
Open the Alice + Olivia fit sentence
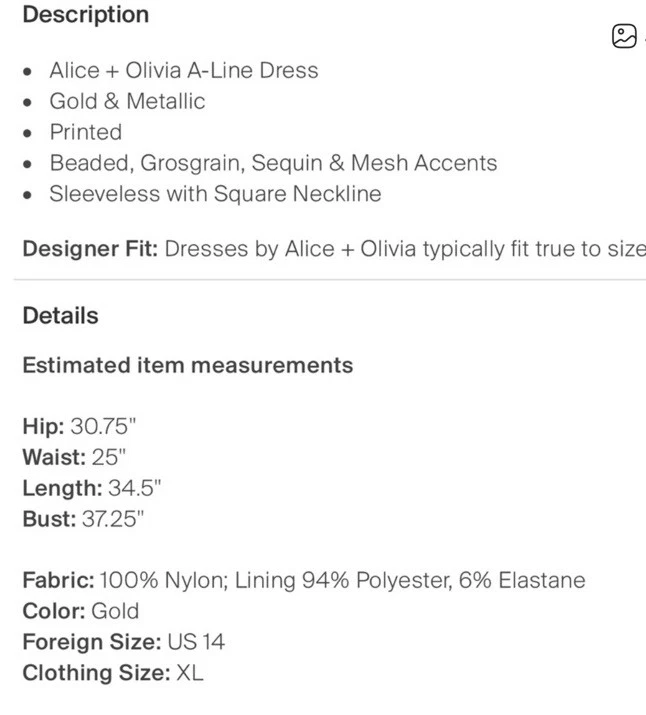pos(405,249)
